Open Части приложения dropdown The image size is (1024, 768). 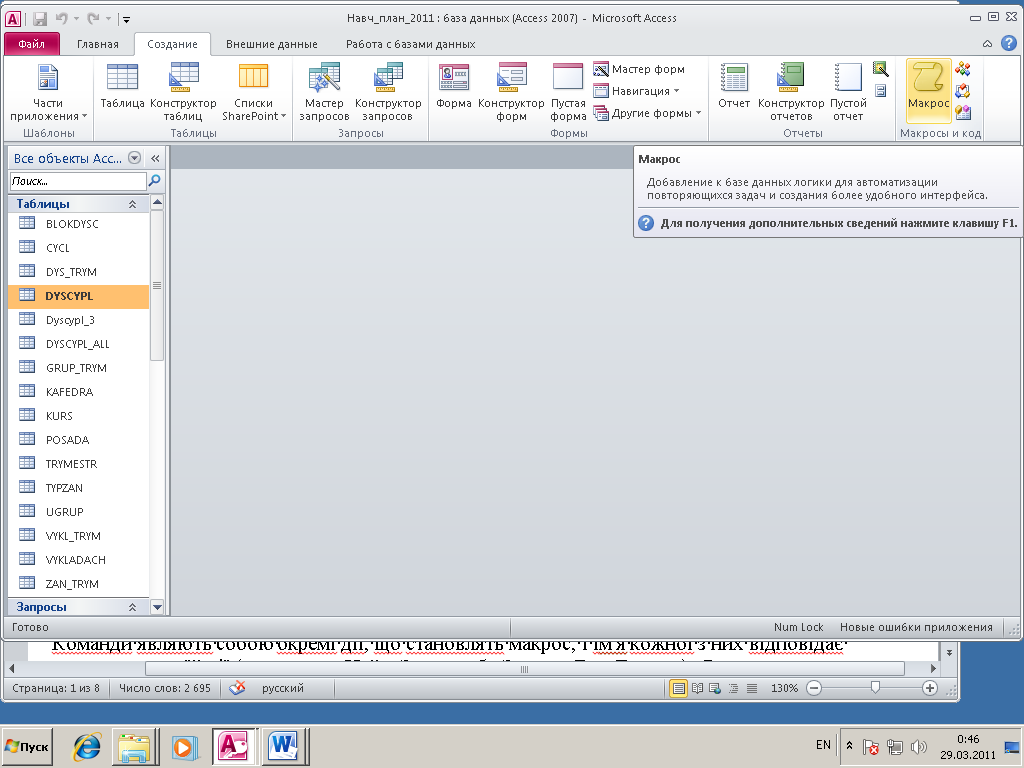click(x=48, y=91)
